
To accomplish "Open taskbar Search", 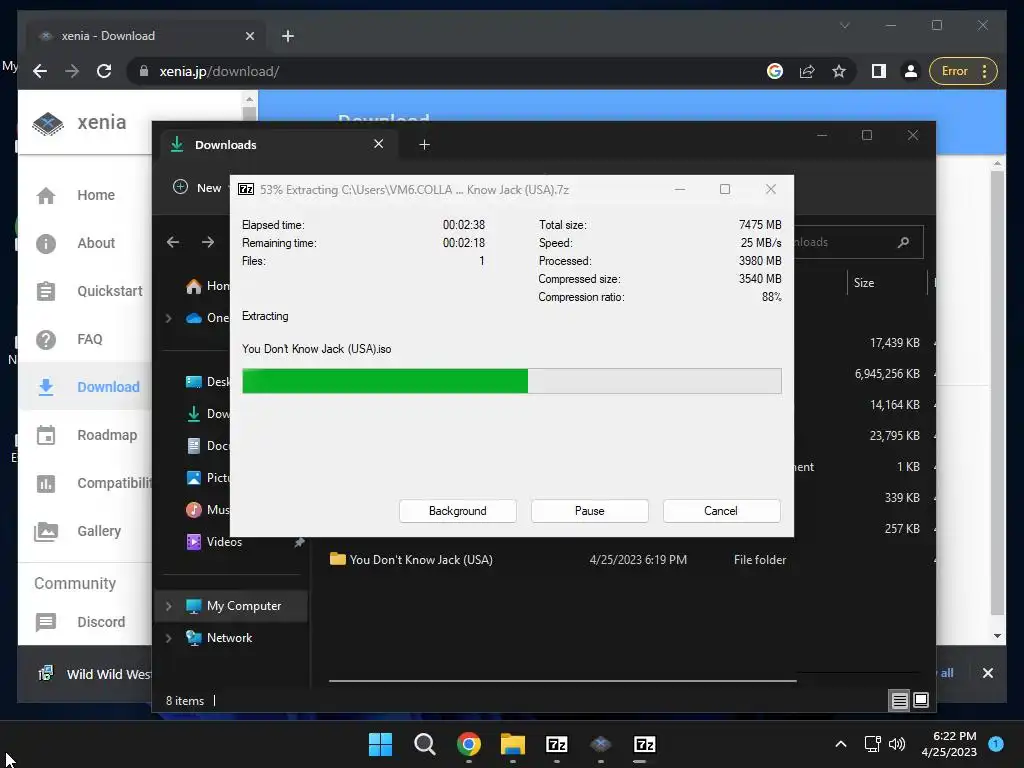I will (x=424, y=744).
